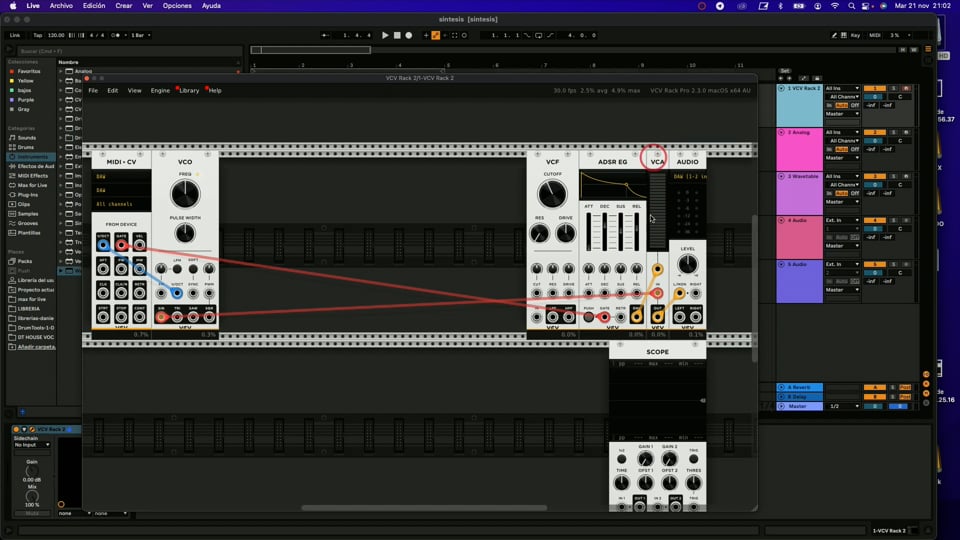
Task: Toggle the Link button
Action: pos(15,36)
